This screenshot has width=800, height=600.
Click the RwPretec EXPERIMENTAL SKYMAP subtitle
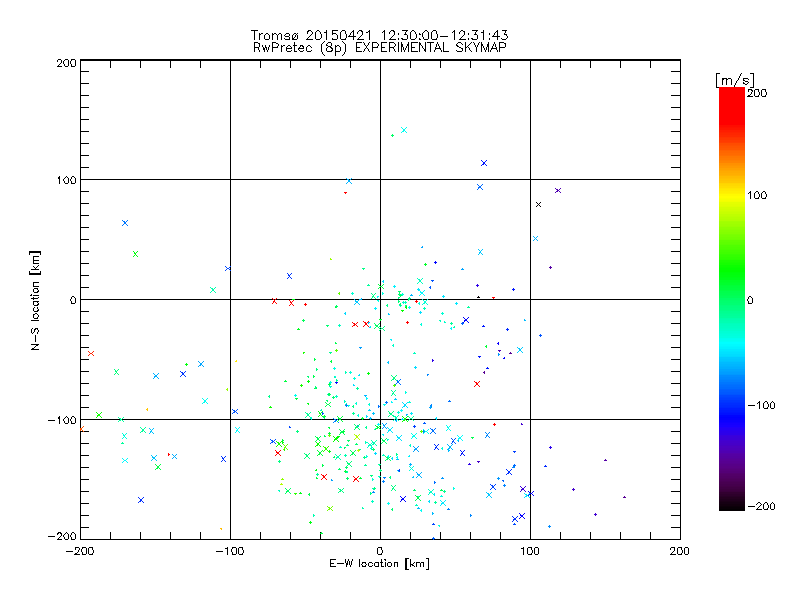click(380, 47)
